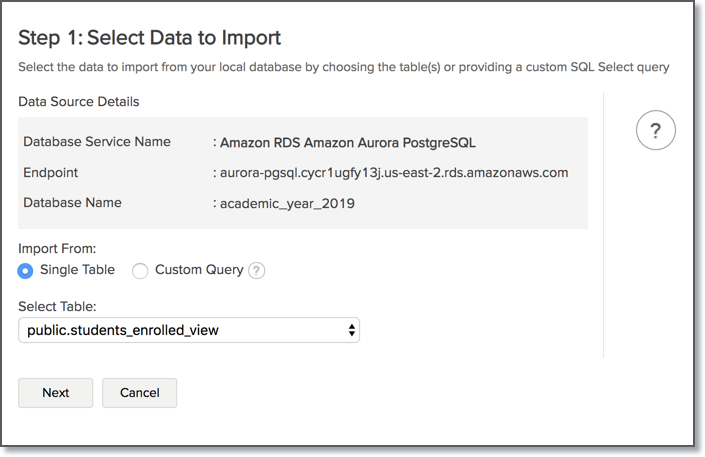
Task: Click the up-down arrows on the table selector
Action: [x=351, y=330]
